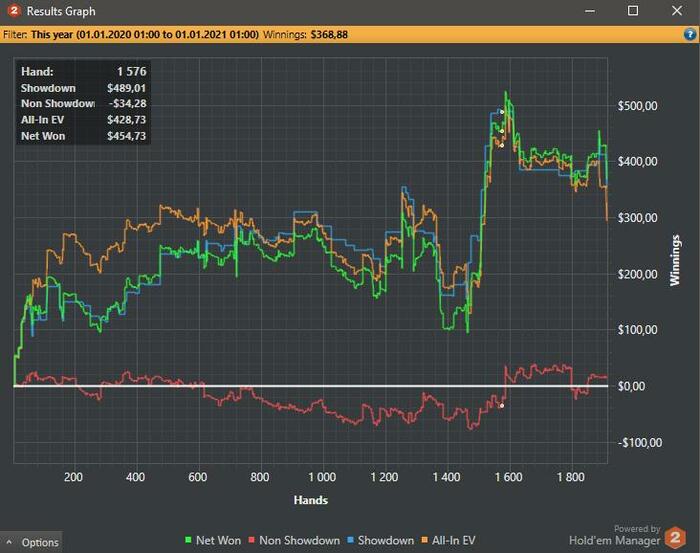Maximize the Results Graph window
The height and width of the screenshot is (553, 700).
tap(633, 11)
